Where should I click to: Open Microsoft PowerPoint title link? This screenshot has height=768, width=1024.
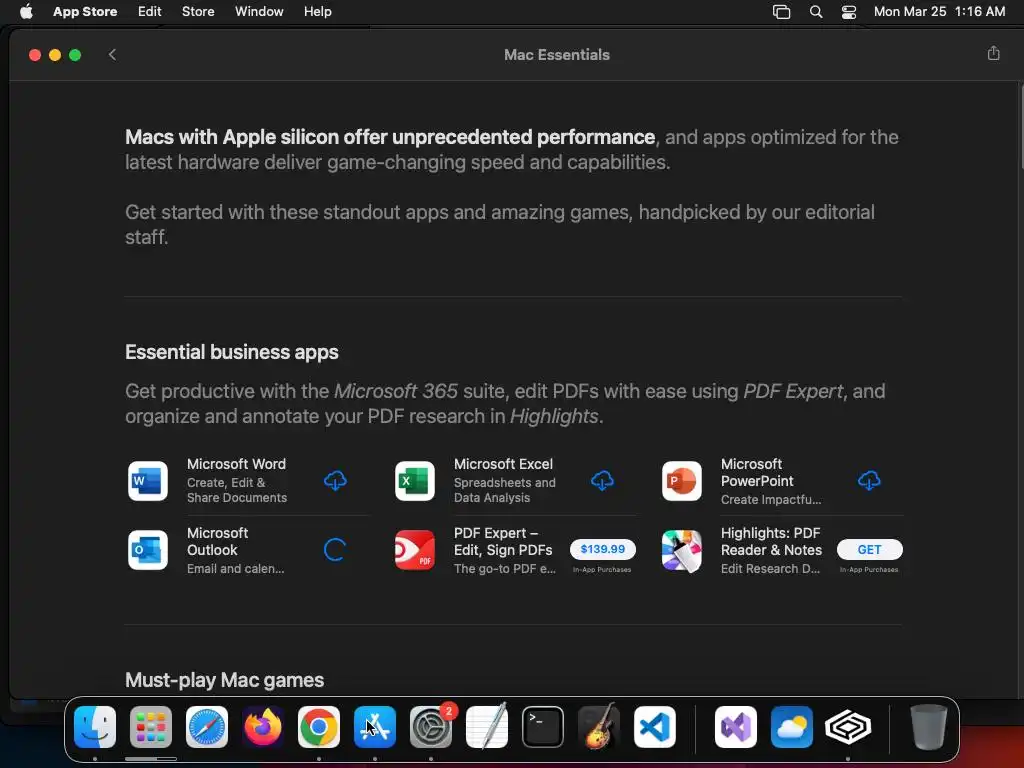pyautogui.click(x=757, y=473)
